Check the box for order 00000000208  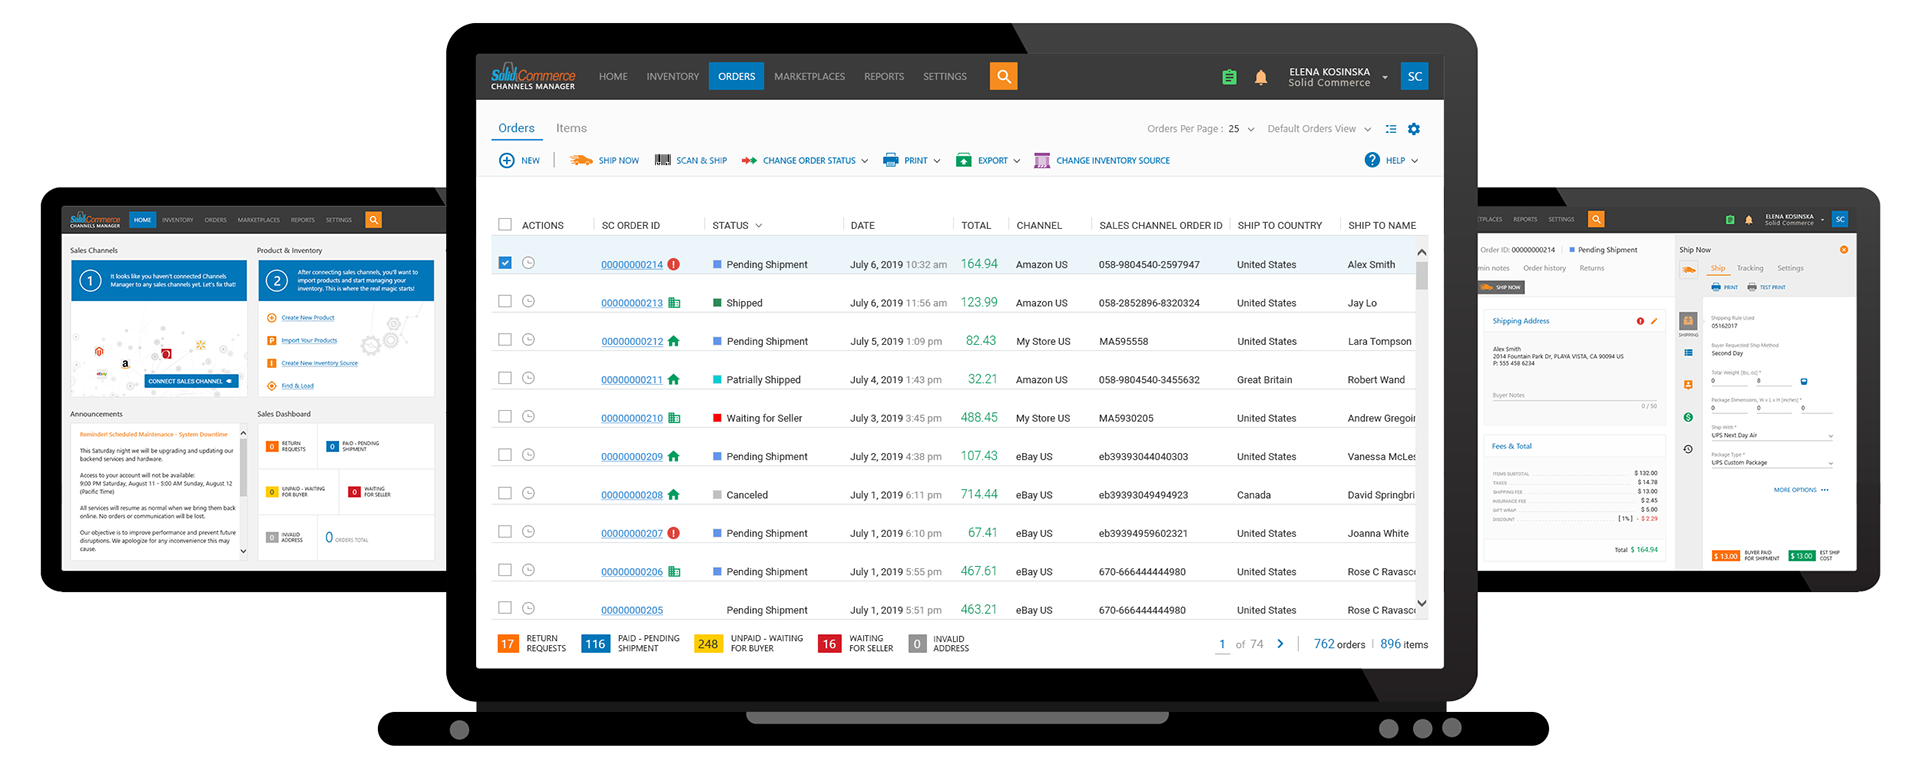505,493
